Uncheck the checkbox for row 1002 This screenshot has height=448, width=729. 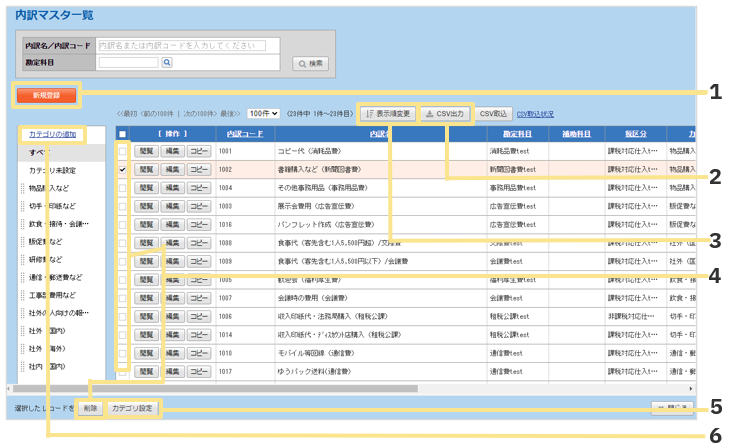pos(122,170)
